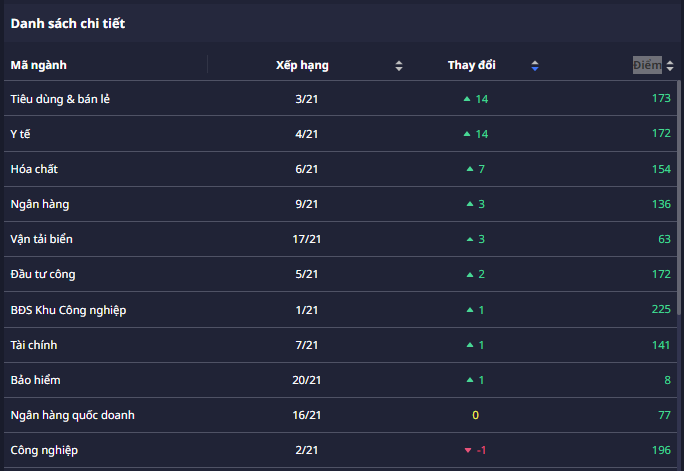Open Ngân hàng quốc doanh sector

pos(72,415)
